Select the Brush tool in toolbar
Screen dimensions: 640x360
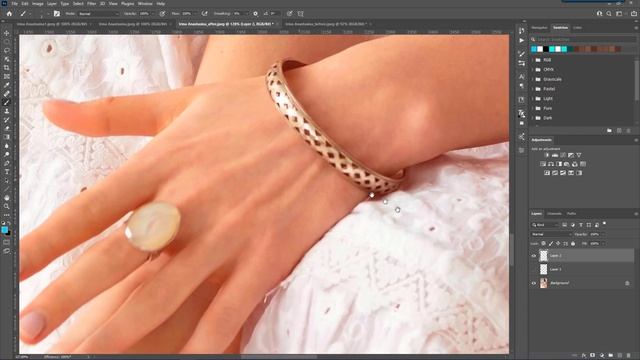click(7, 102)
